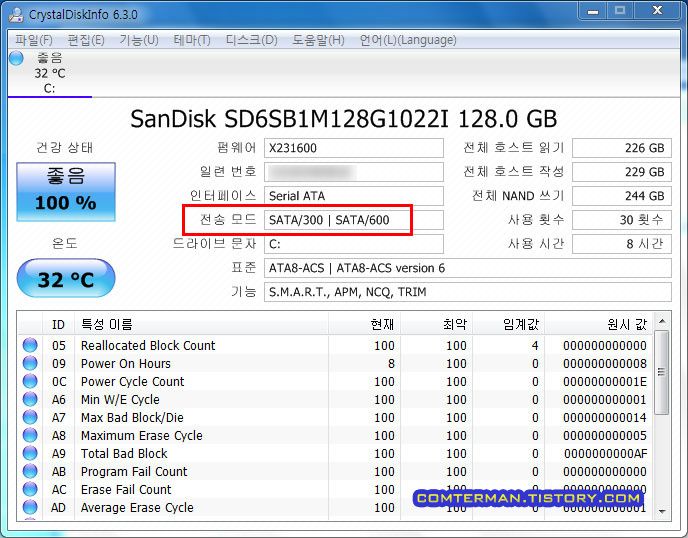Click status icon for Total Bad Block
688x538 pixels.
30,453
